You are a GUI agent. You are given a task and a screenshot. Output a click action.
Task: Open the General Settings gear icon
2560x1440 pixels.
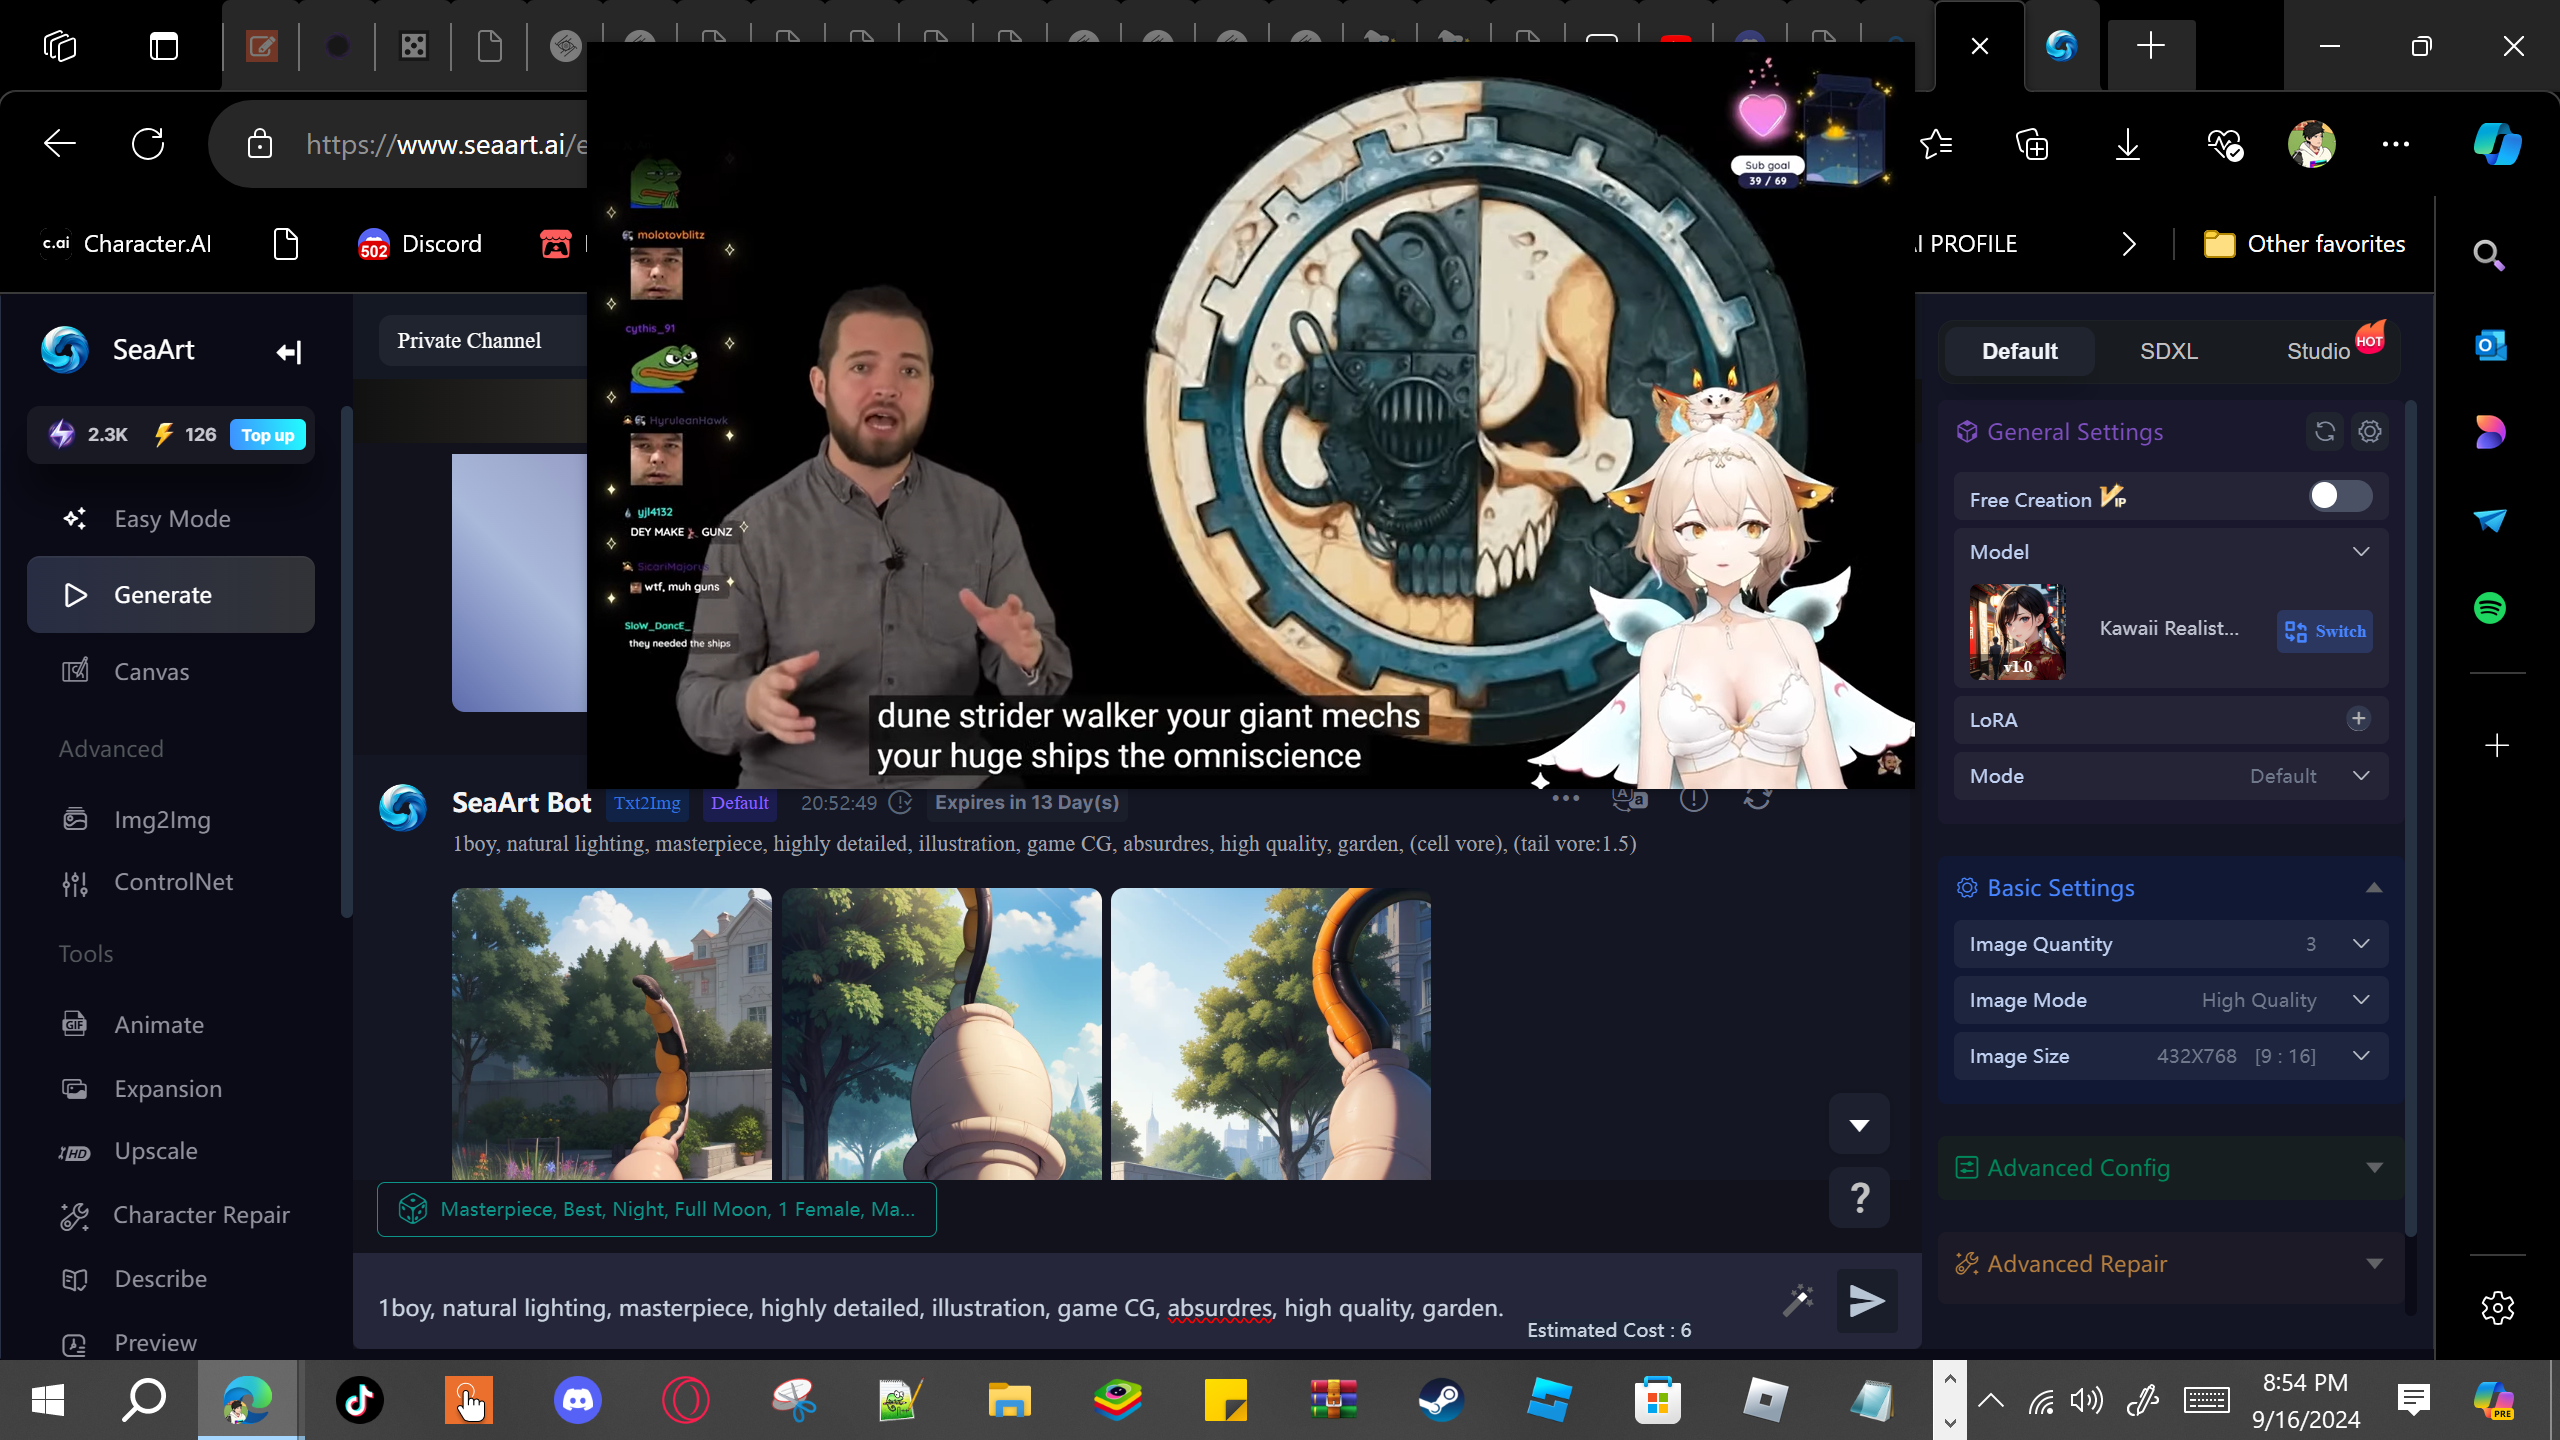(2370, 432)
